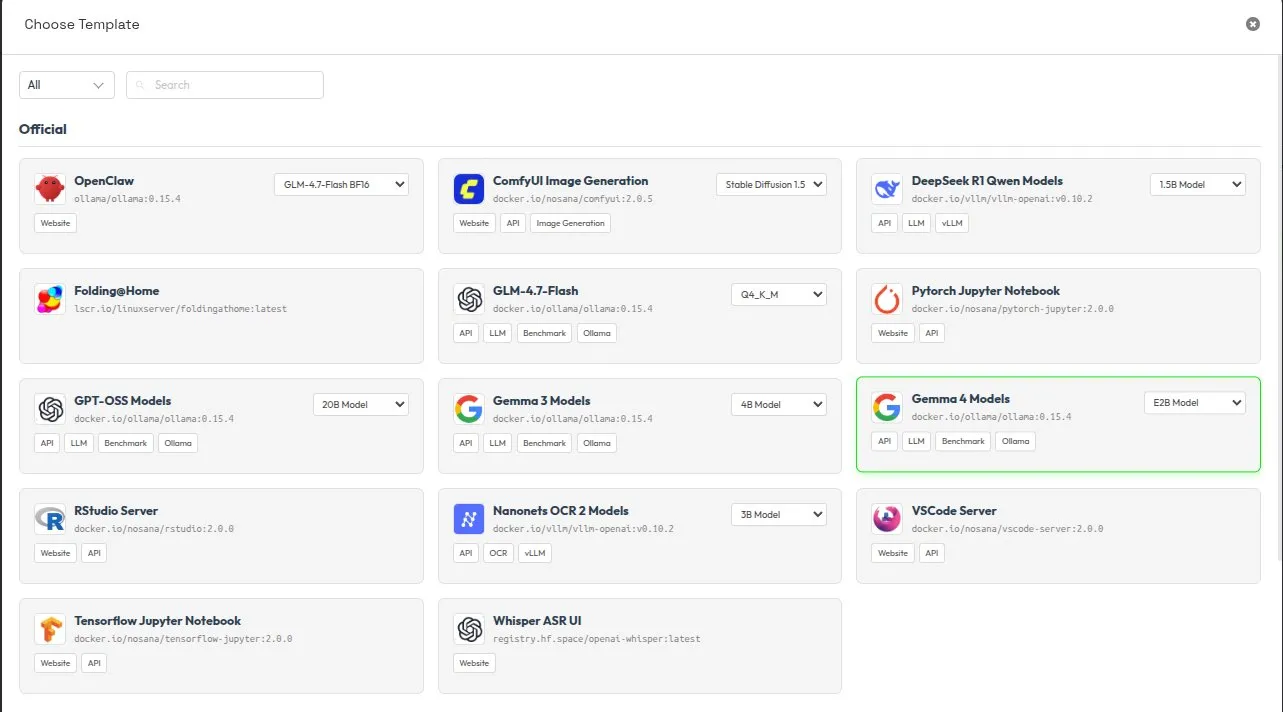Click the OpenClaw red mascot icon
This screenshot has width=1283, height=712.
click(x=50, y=189)
